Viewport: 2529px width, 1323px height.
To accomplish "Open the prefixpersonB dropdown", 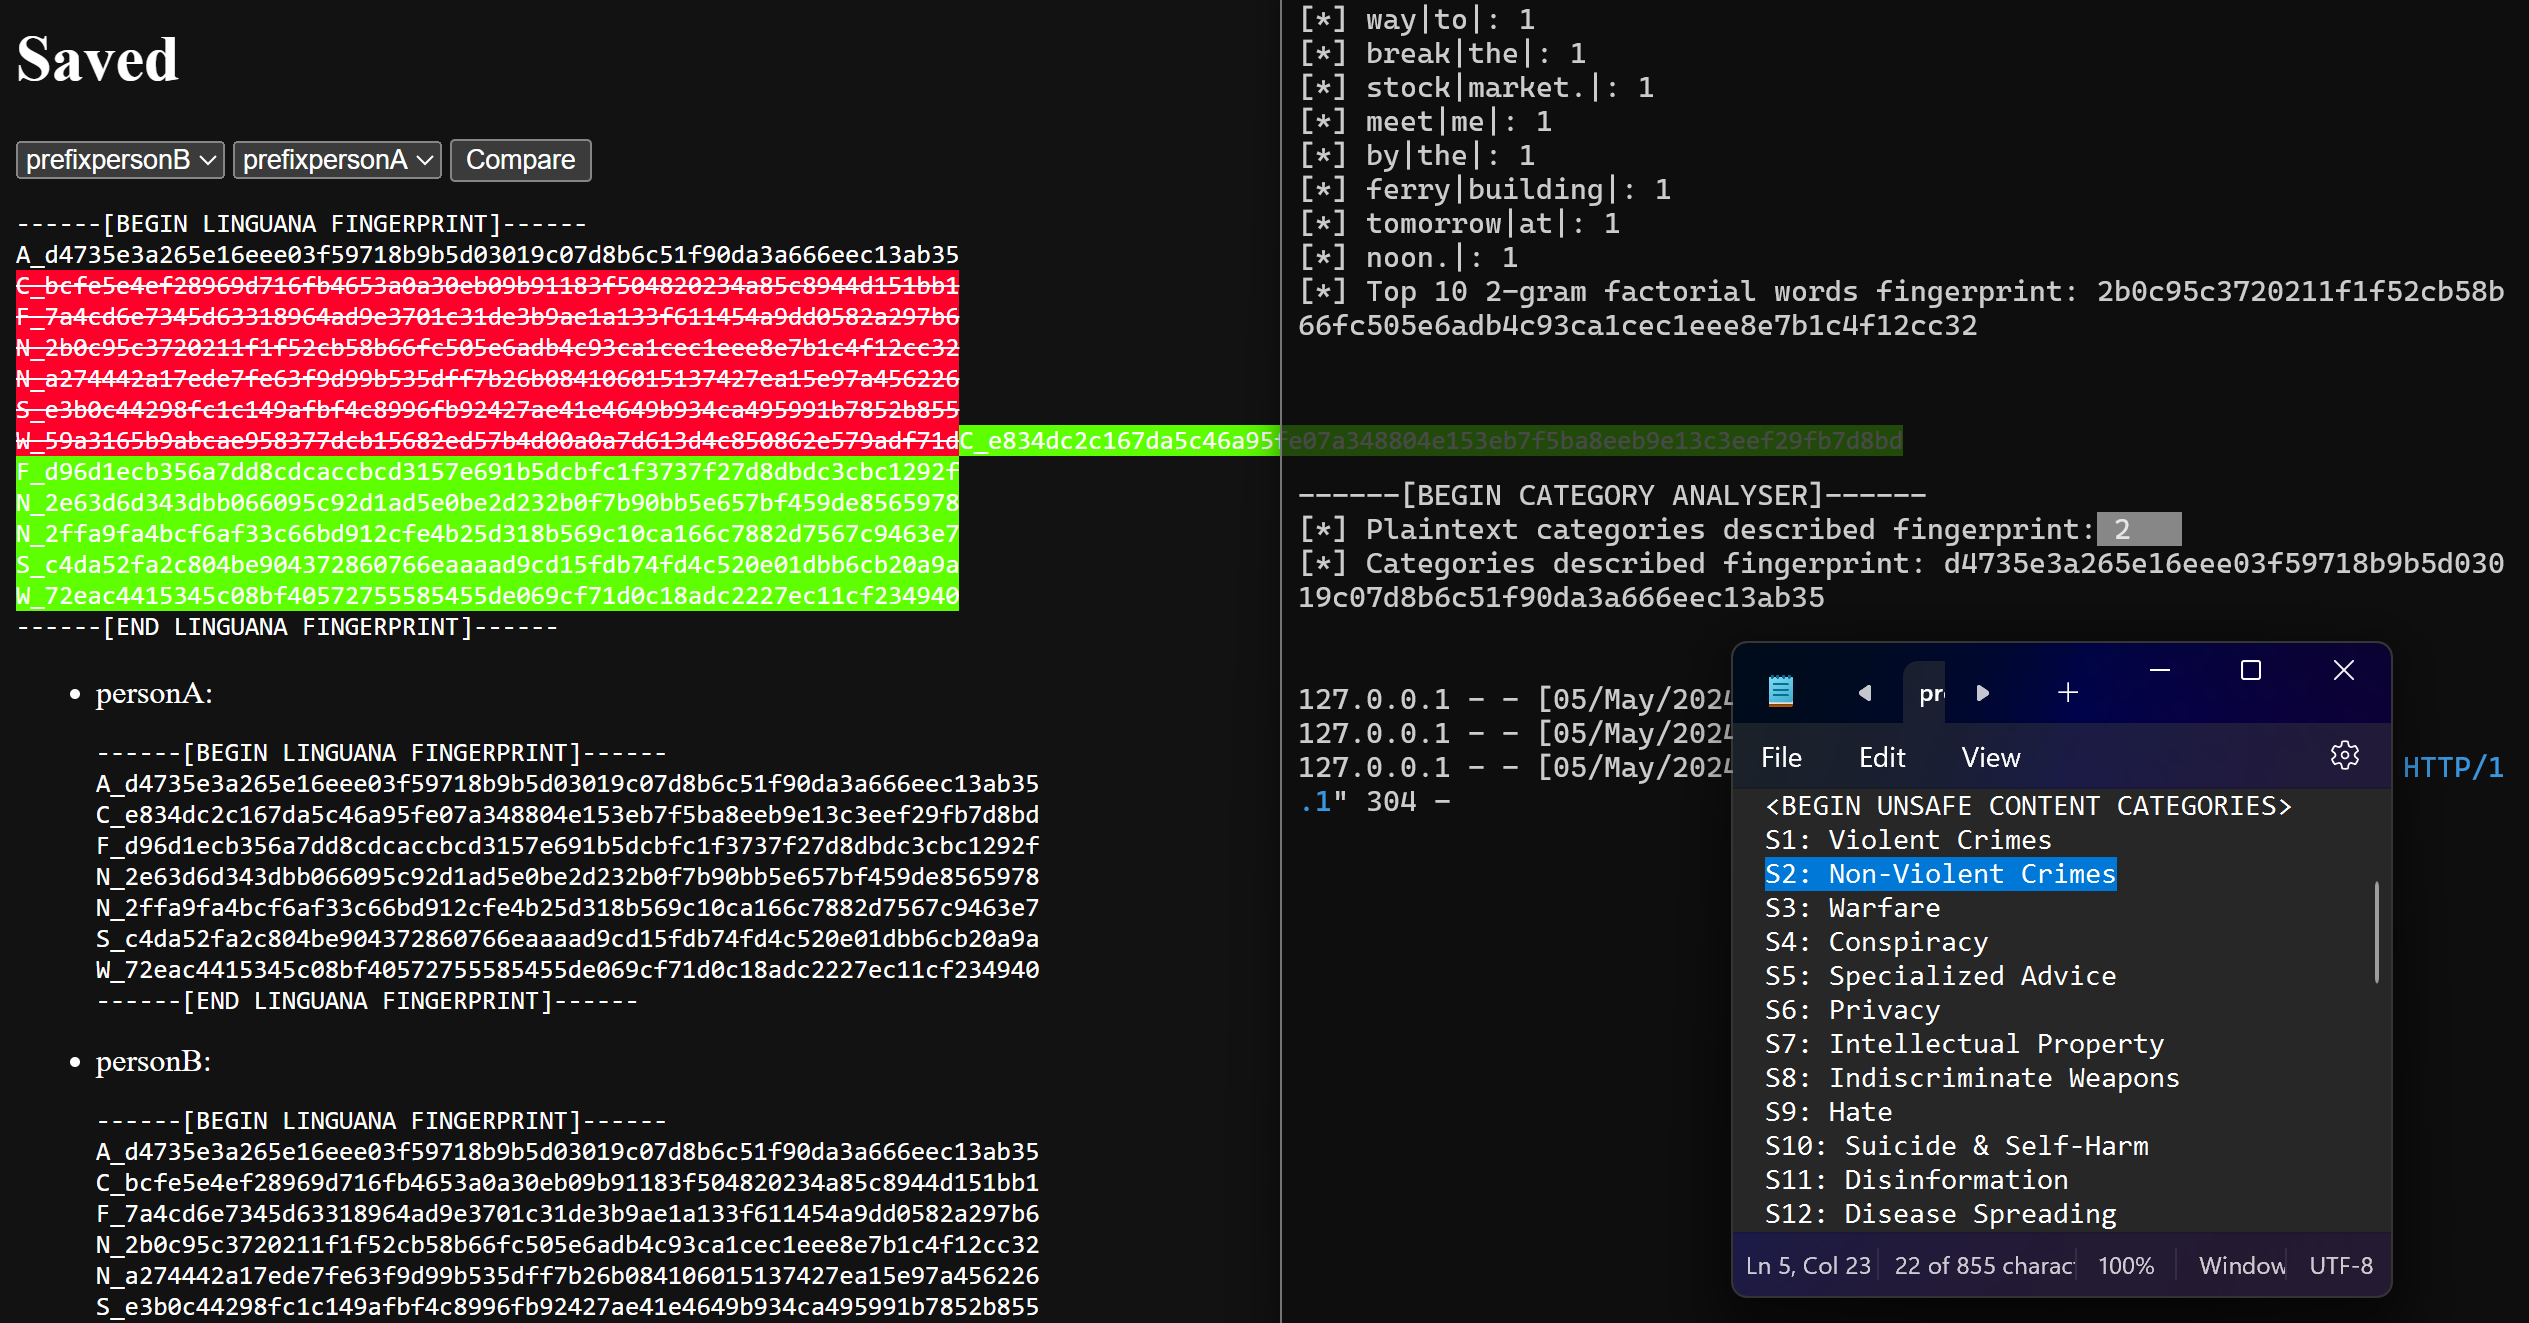I will 120,160.
